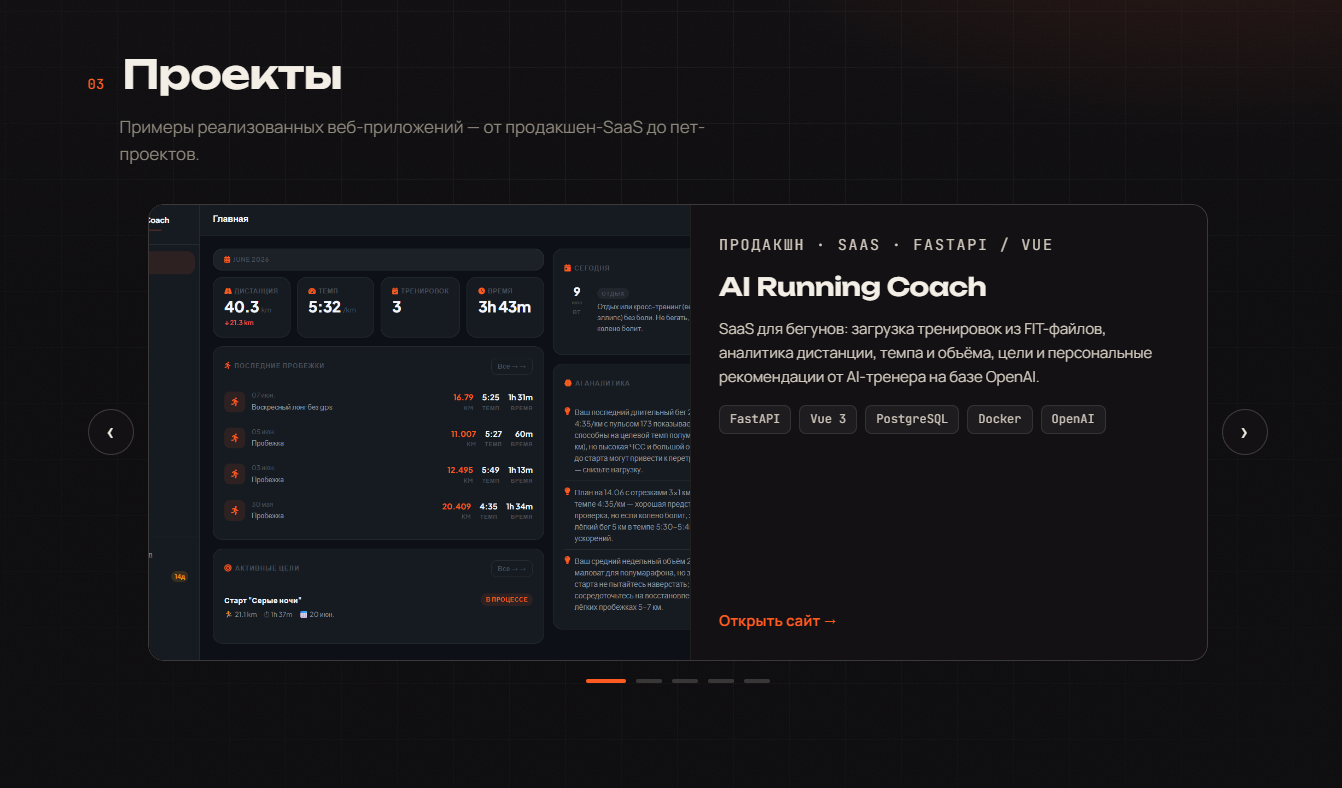Click the OpenAI technology tag
The height and width of the screenshot is (788, 1342).
pos(1073,419)
